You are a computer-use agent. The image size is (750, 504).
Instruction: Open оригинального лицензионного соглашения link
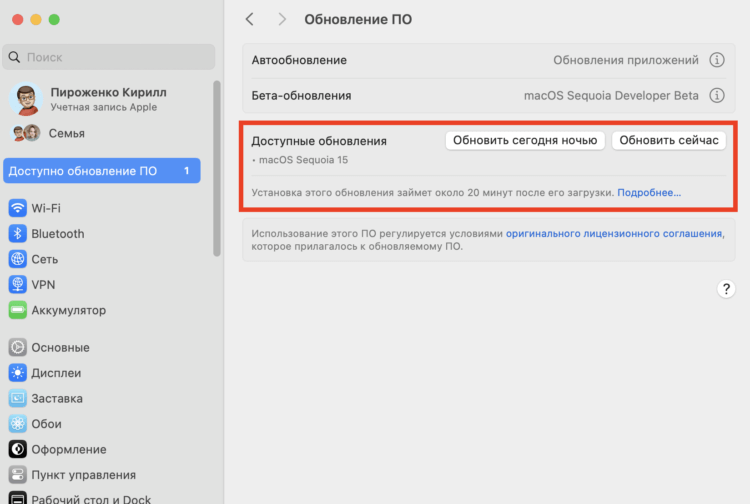click(614, 233)
